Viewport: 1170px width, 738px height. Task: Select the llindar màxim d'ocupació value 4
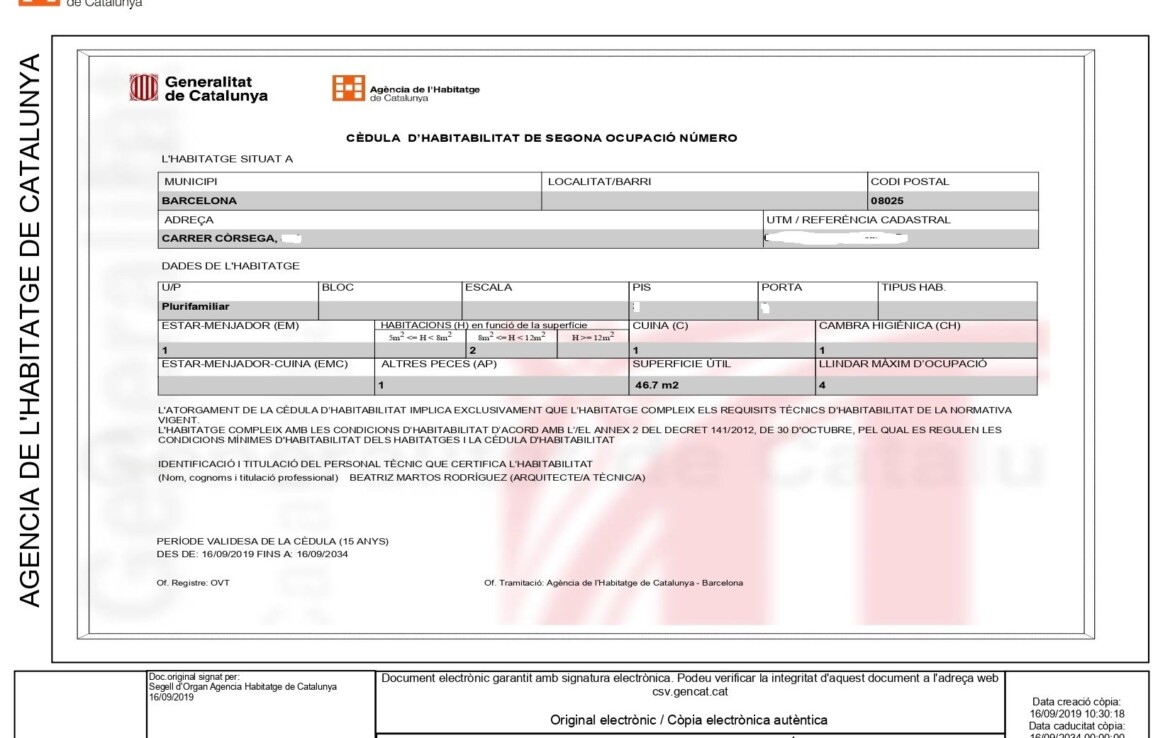point(823,384)
